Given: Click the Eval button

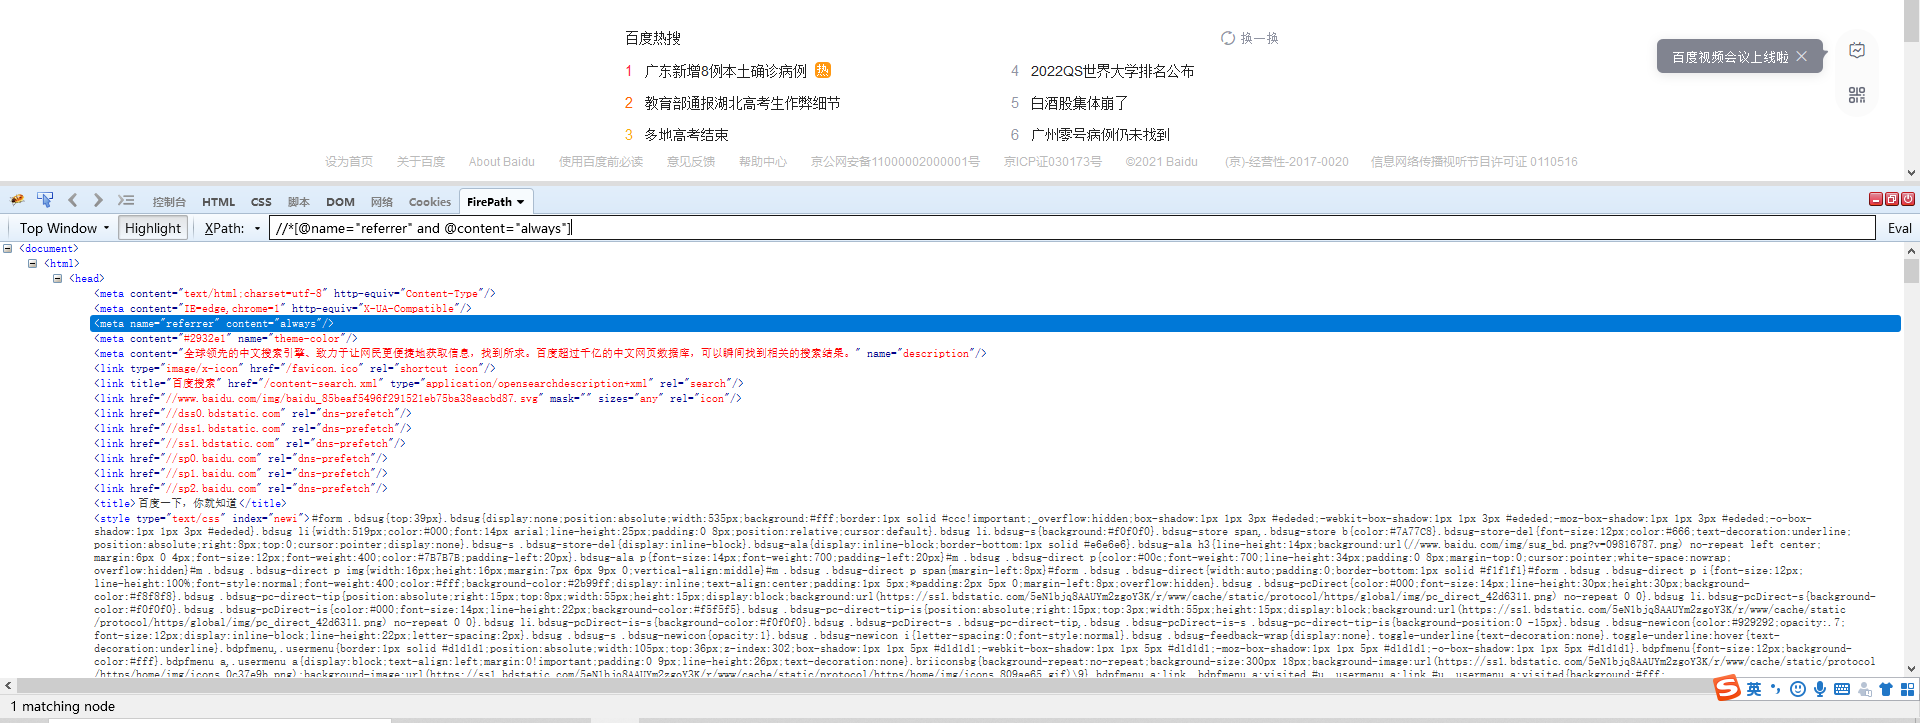Looking at the screenshot, I should pos(1899,228).
